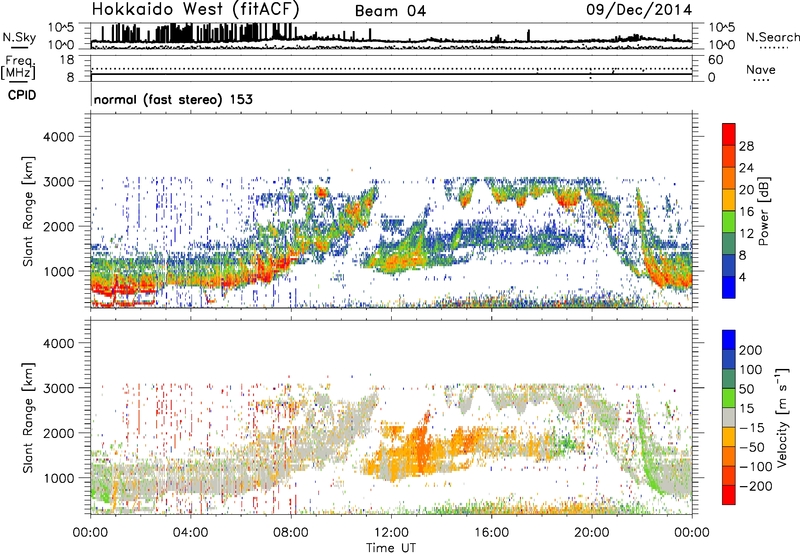The height and width of the screenshot is (554, 800).
Task: Pick the blue top segment of velocity colorbar
Action: [x=729, y=340]
